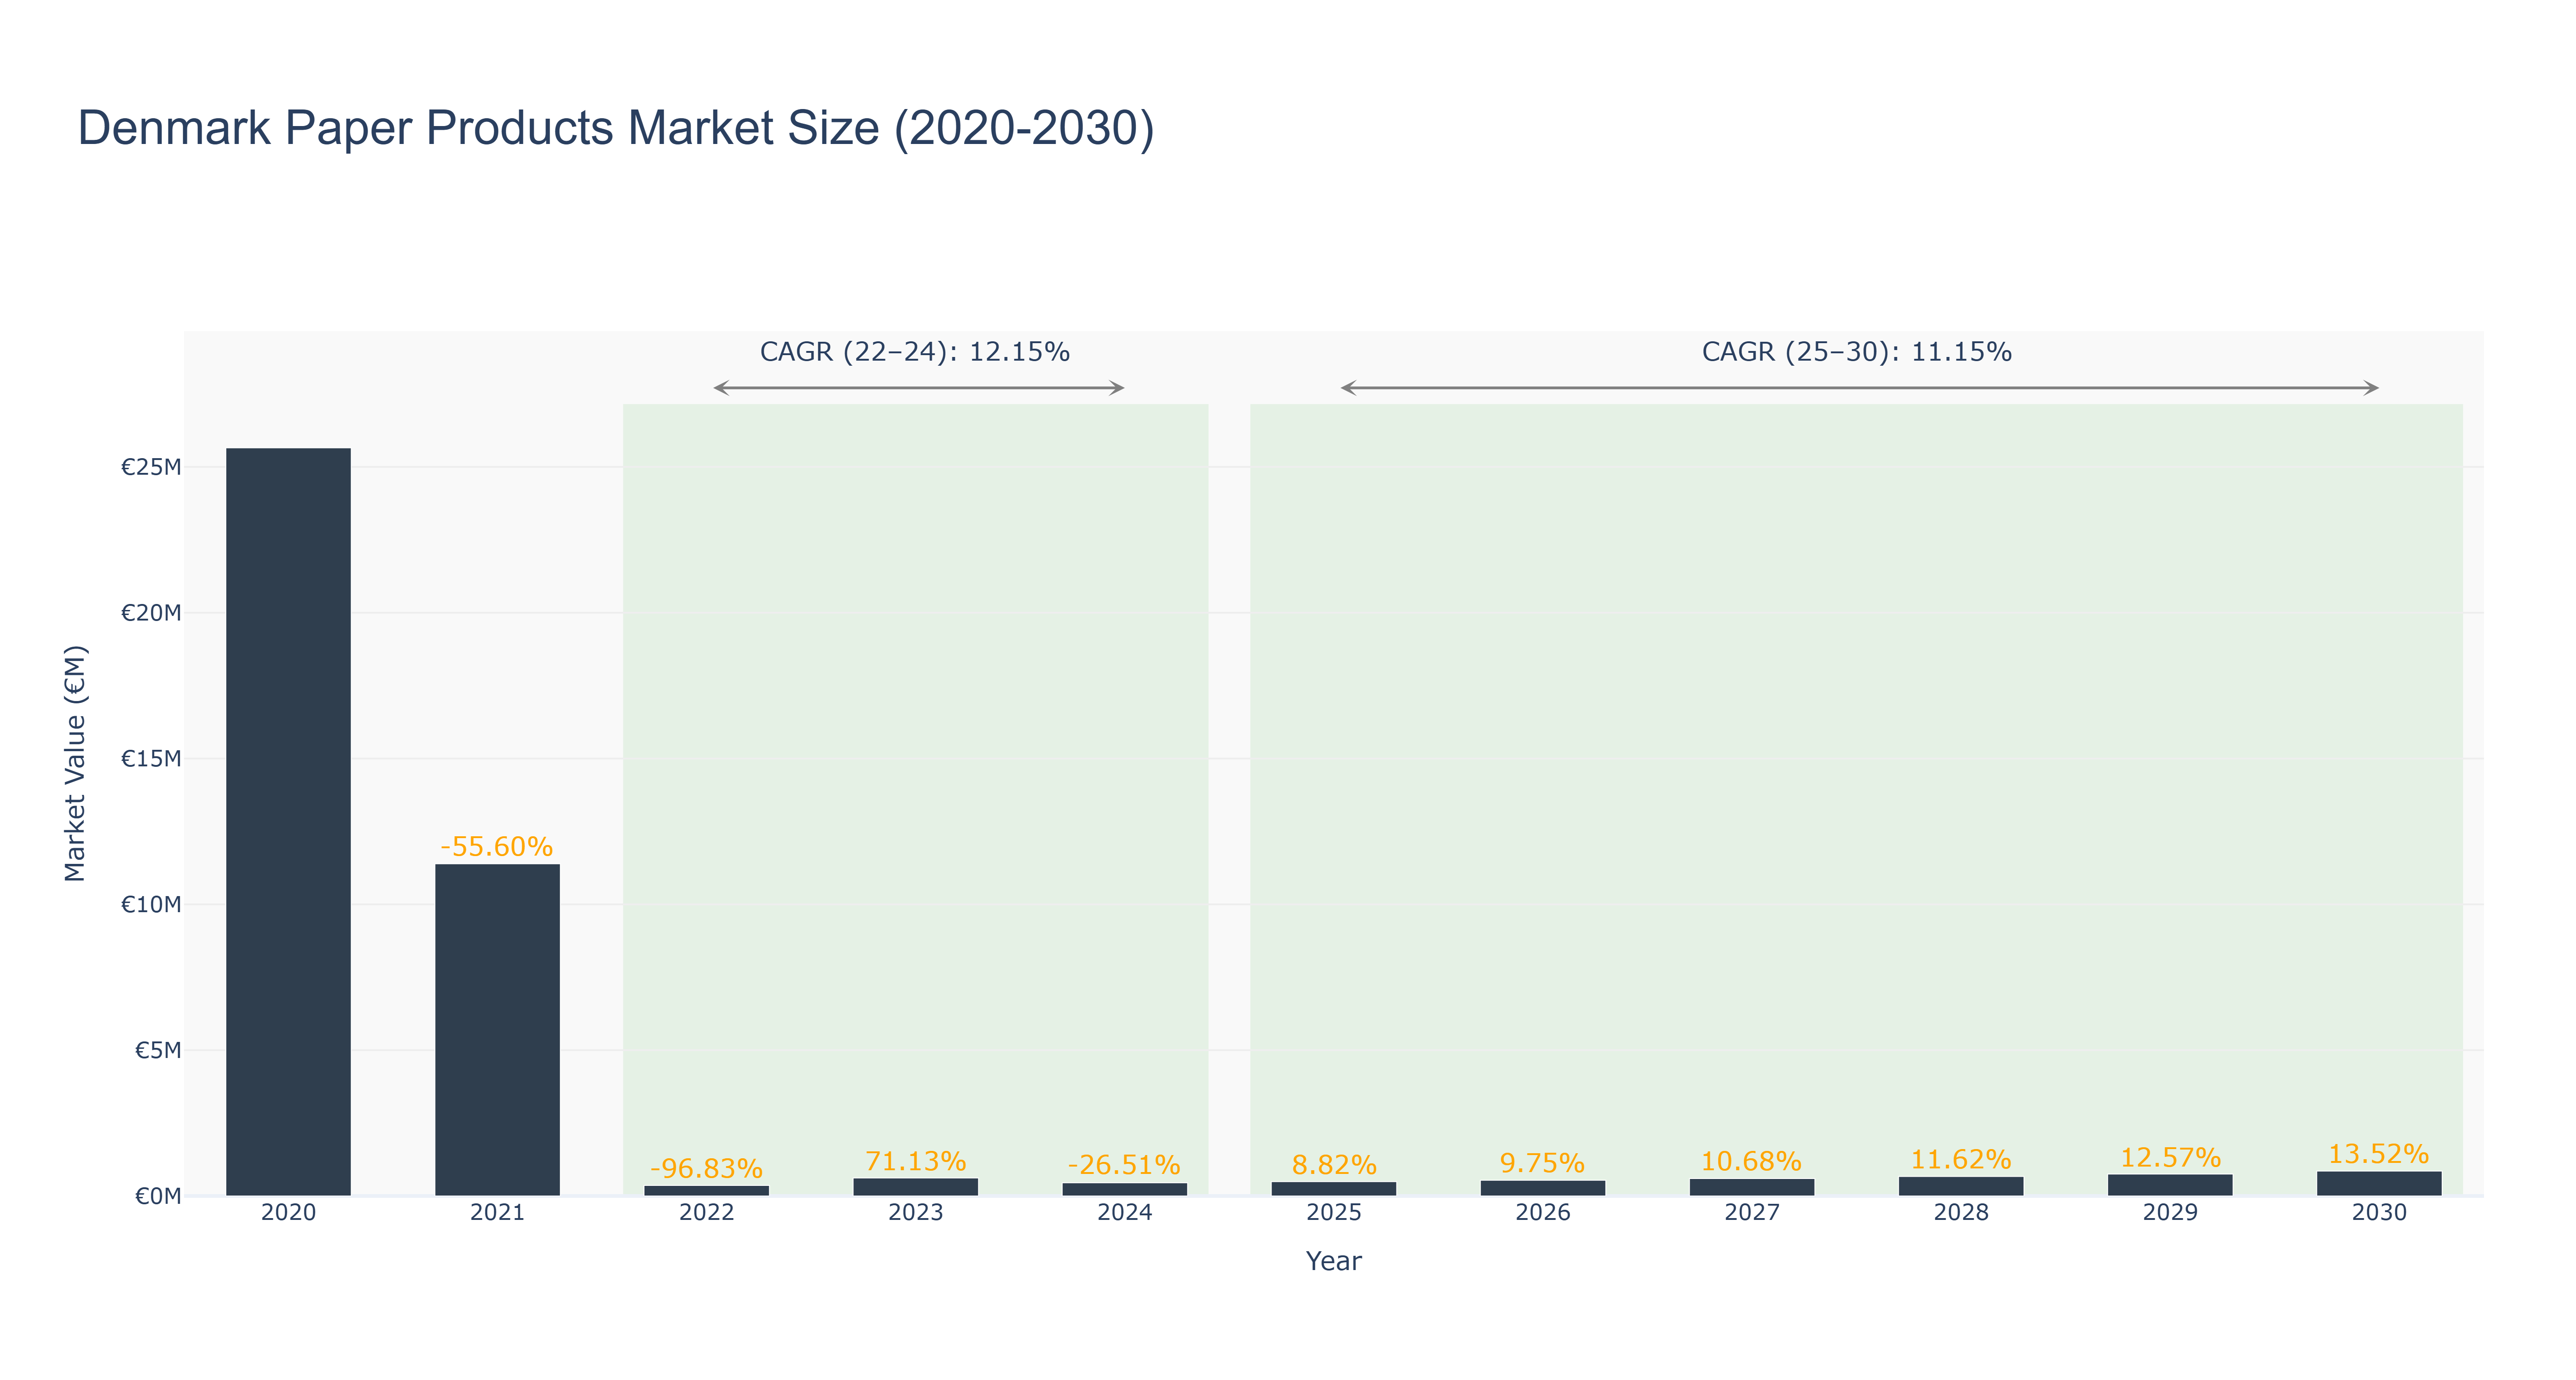Click the '-96.83%' growth label

coord(706,1168)
